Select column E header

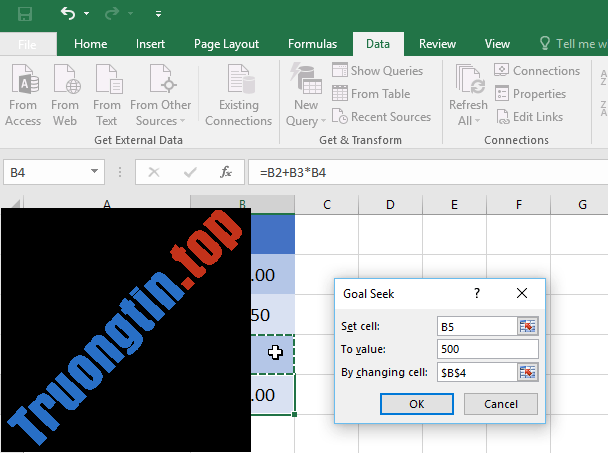(x=454, y=204)
